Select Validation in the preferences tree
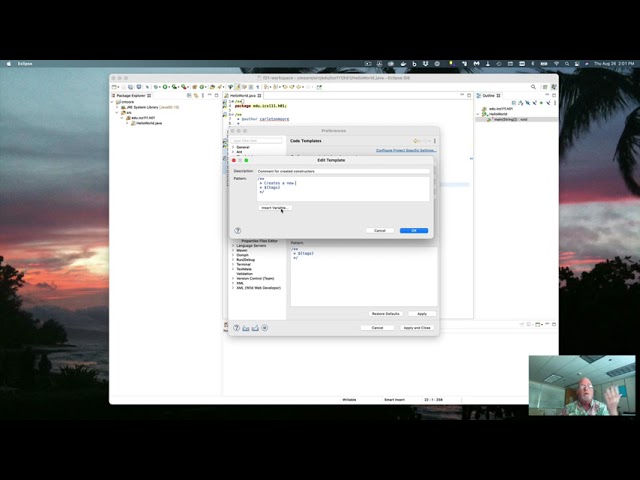 click(x=244, y=274)
